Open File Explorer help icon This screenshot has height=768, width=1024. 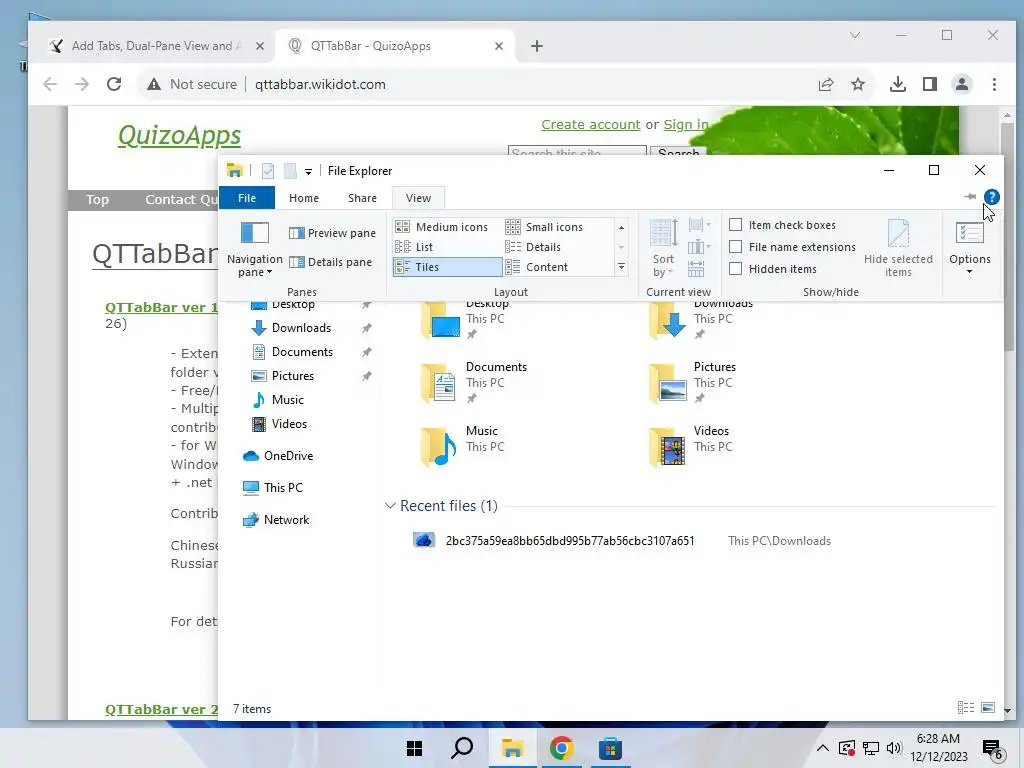pos(991,197)
